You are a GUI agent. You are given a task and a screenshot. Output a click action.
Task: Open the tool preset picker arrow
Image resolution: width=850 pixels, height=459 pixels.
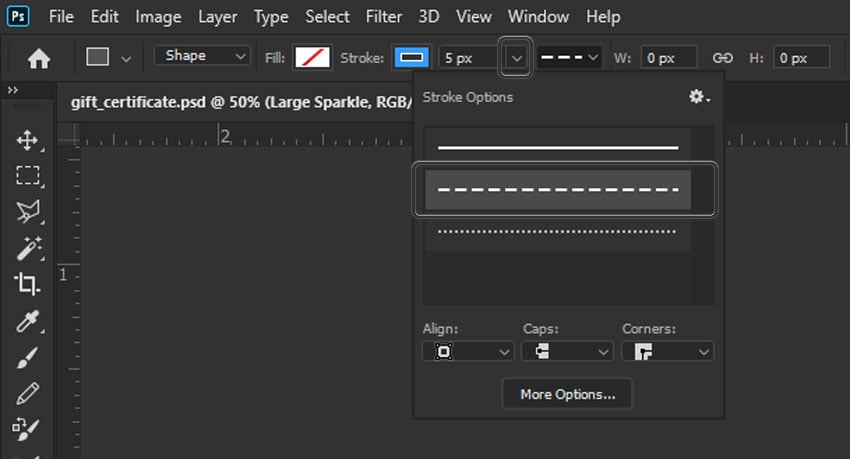126,59
